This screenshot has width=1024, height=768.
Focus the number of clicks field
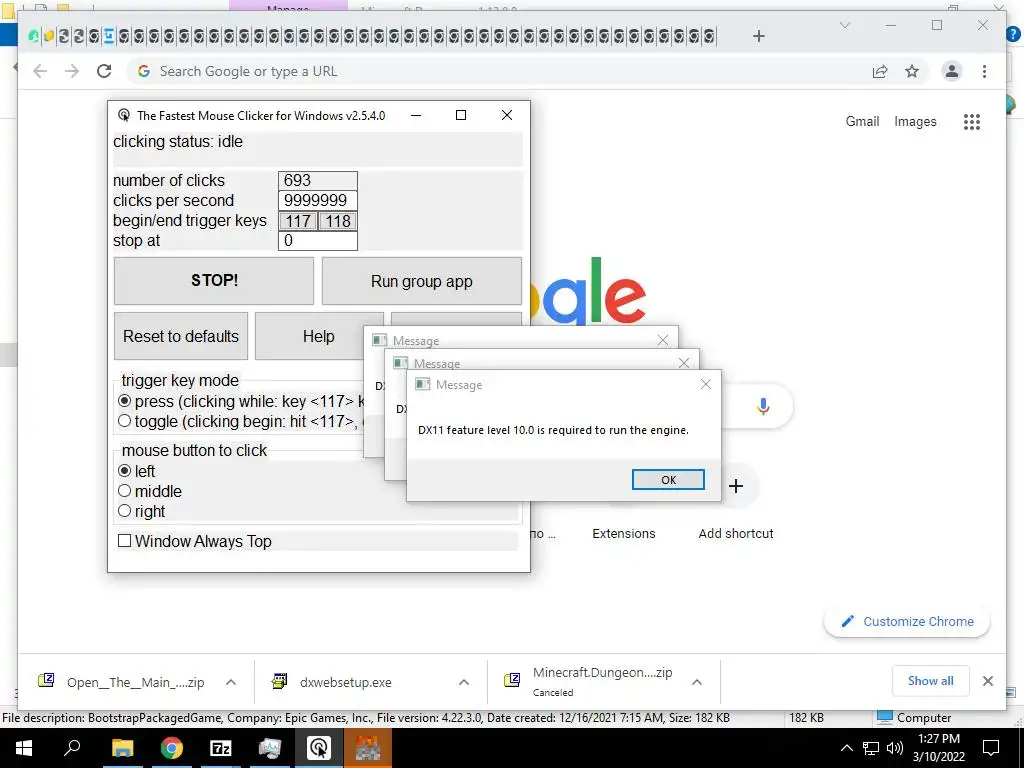[317, 180]
